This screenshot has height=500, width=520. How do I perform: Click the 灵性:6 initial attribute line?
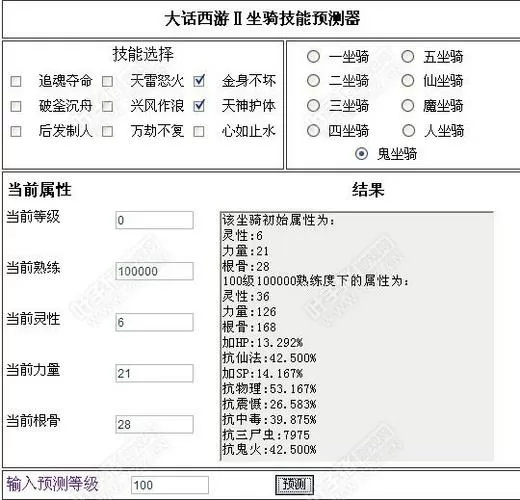[x=243, y=235]
